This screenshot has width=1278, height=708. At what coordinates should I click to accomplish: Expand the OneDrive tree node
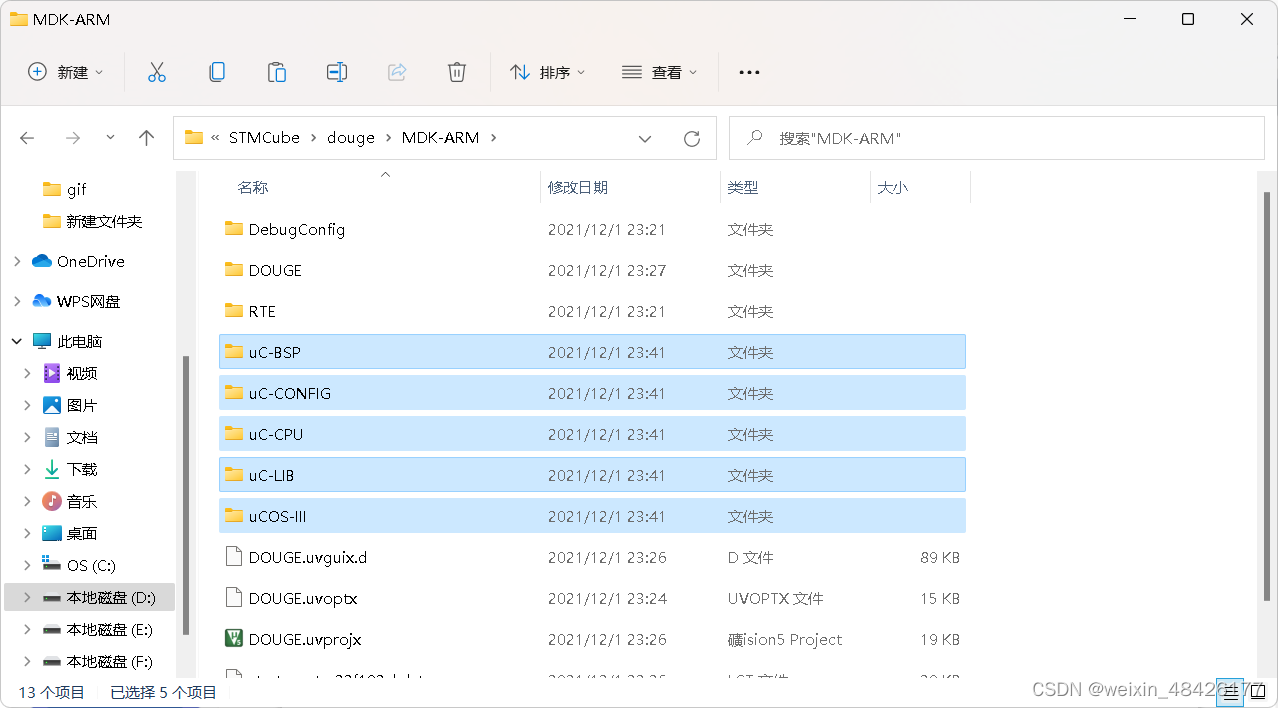point(17,261)
